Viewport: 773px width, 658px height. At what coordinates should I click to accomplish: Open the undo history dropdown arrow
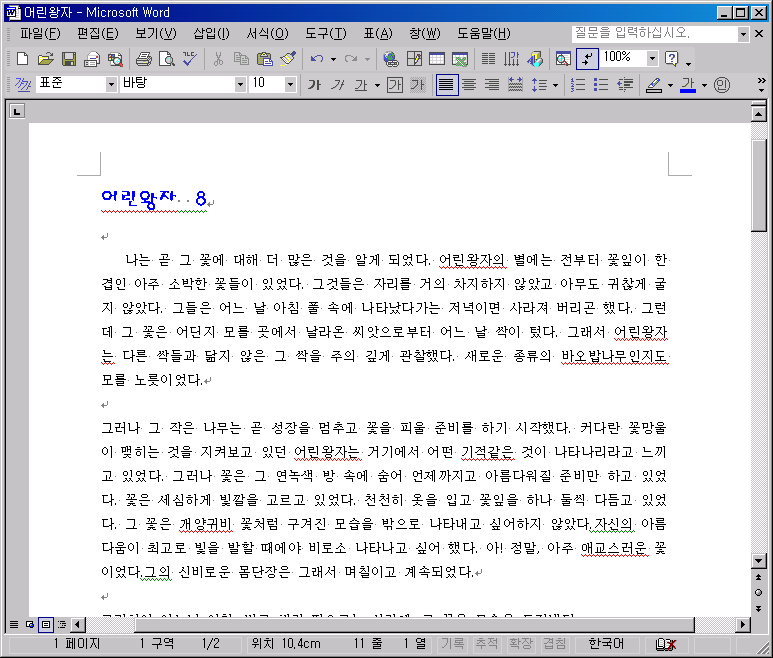coord(333,59)
